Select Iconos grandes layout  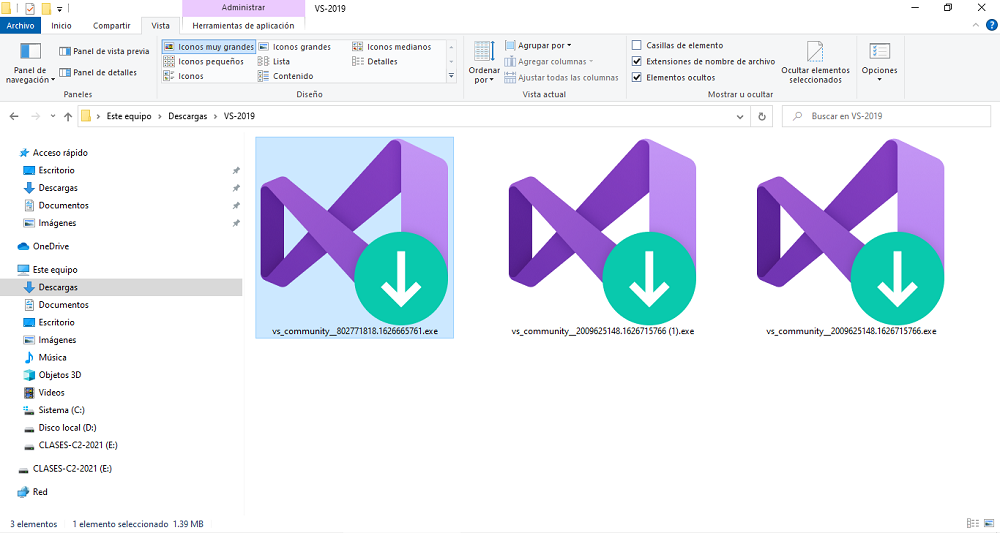point(295,47)
